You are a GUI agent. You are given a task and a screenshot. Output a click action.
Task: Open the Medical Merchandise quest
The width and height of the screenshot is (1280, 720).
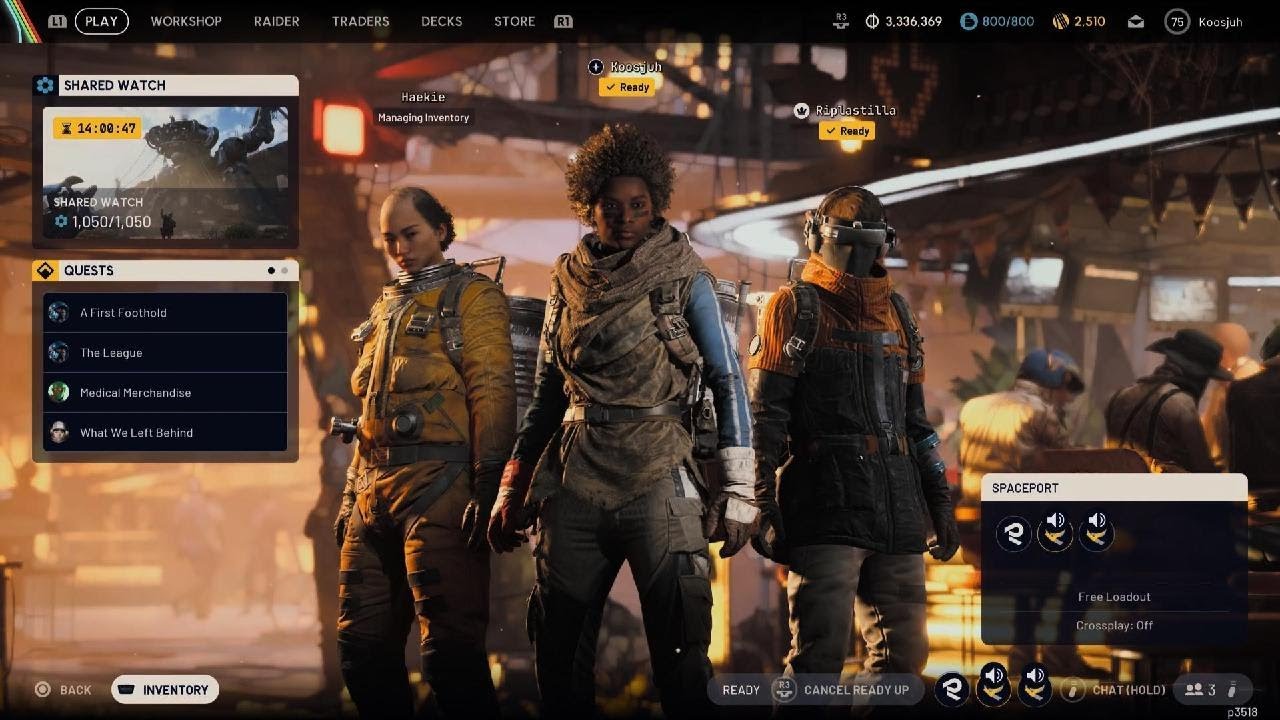point(165,393)
